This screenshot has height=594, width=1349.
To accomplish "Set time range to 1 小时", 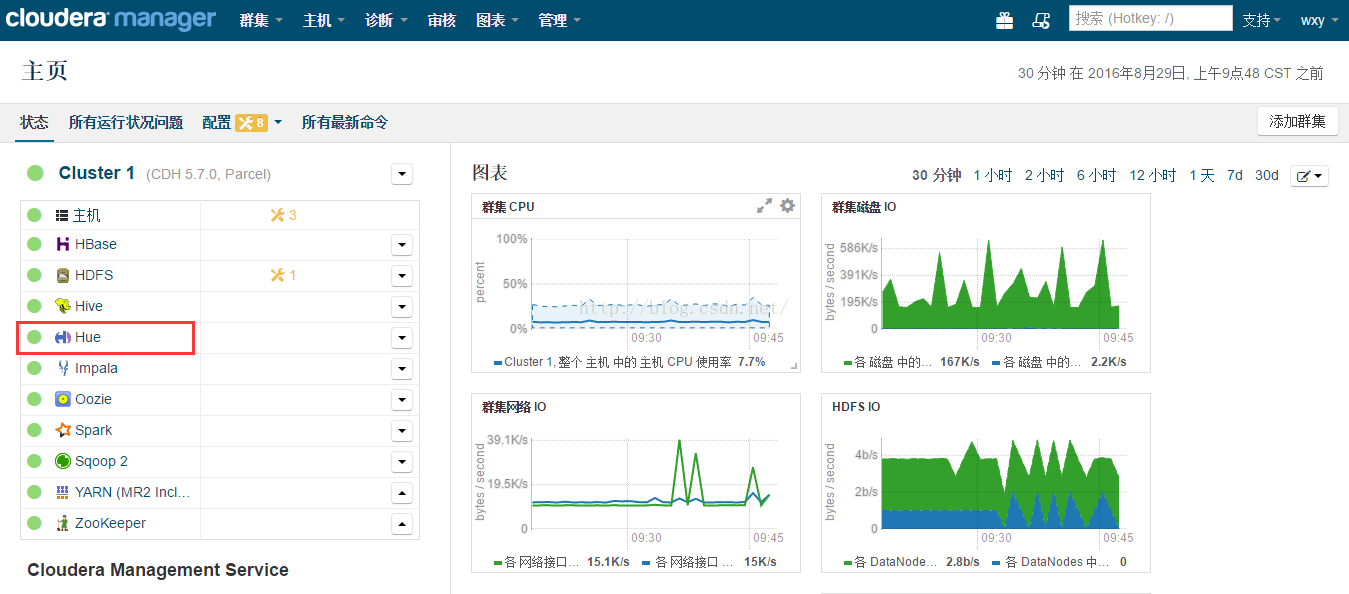I will pos(993,175).
